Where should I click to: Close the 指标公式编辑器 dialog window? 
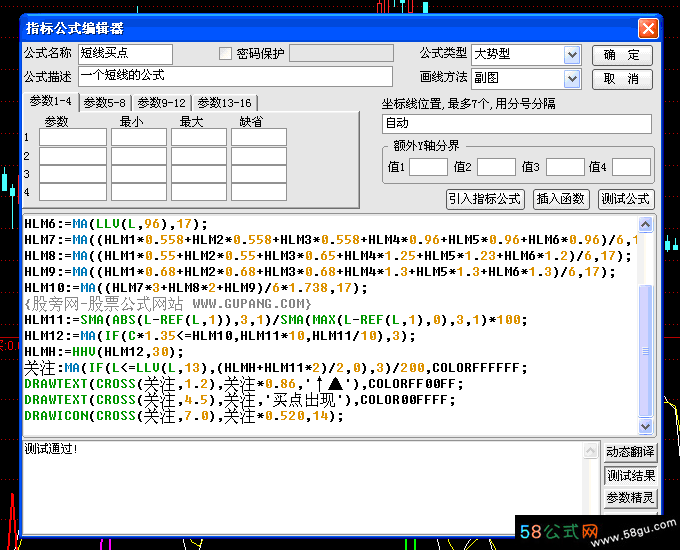tap(648, 29)
